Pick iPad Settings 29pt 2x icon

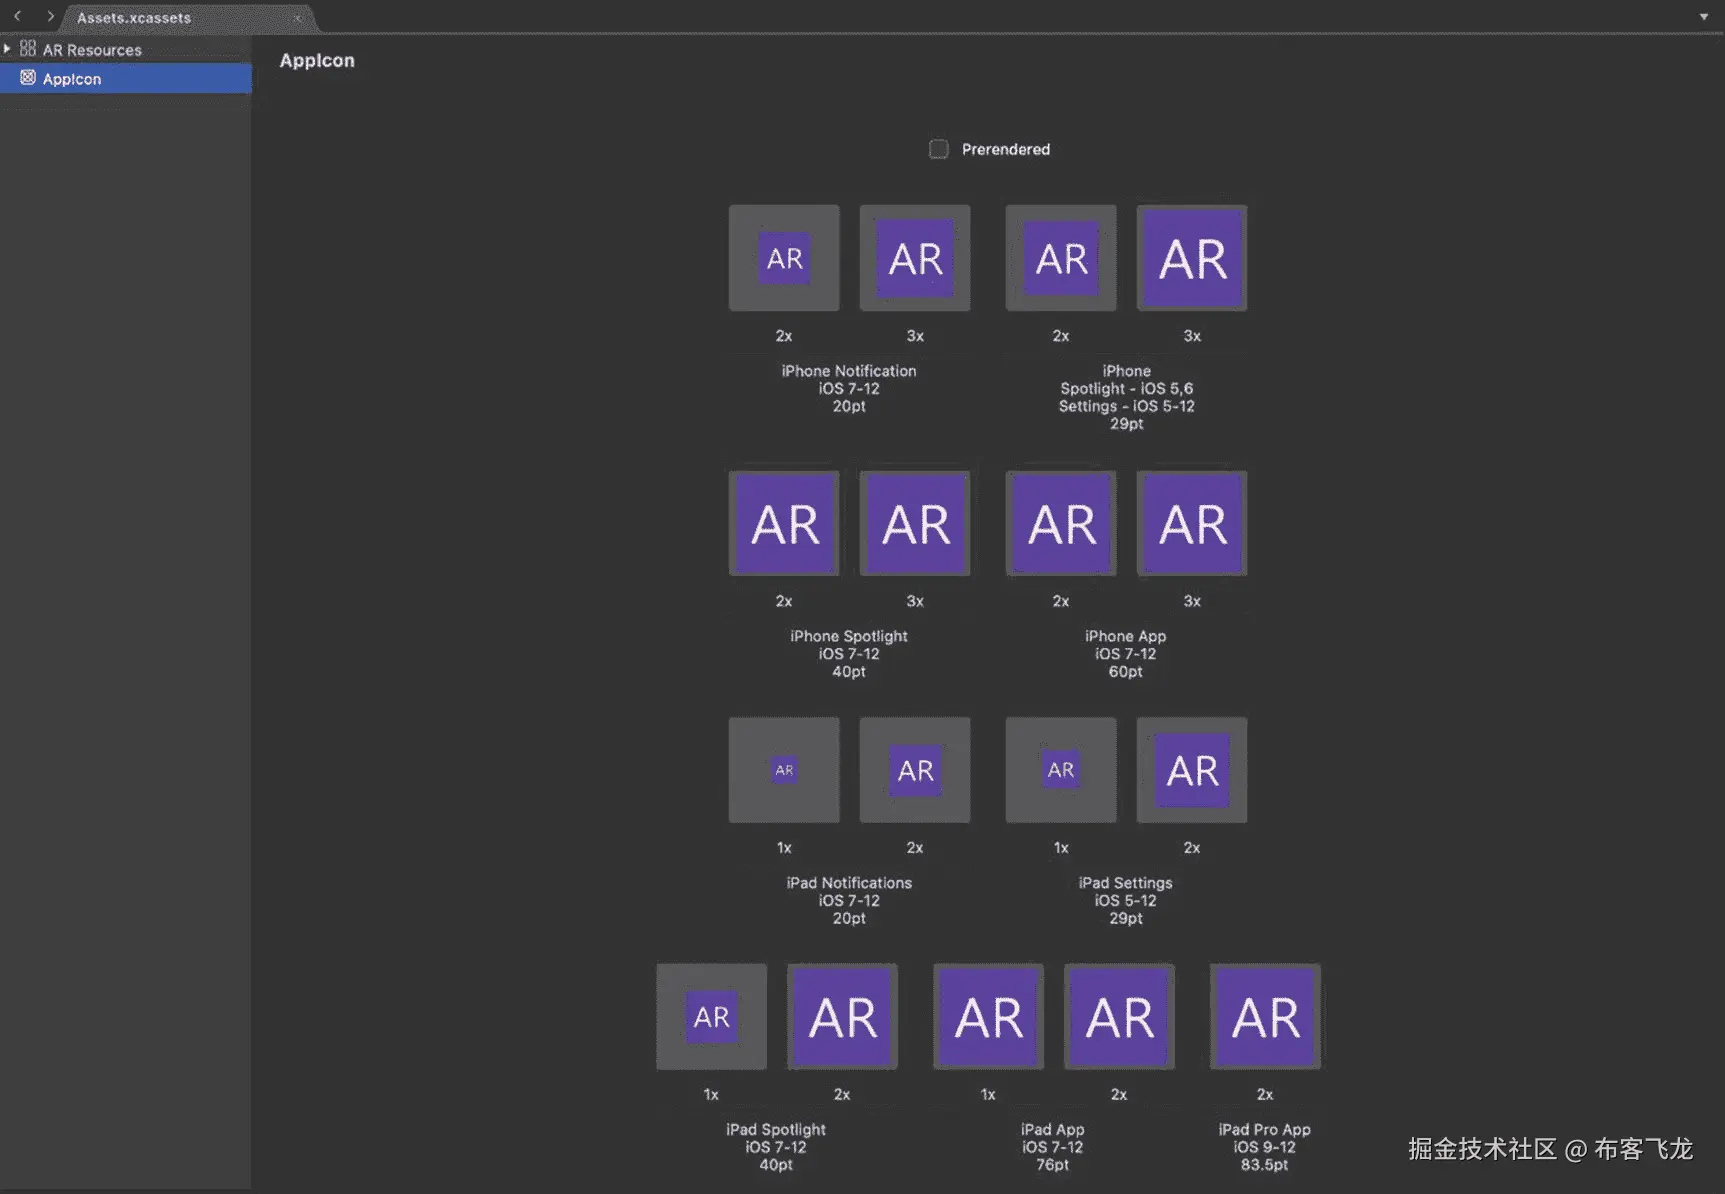[x=1192, y=770]
